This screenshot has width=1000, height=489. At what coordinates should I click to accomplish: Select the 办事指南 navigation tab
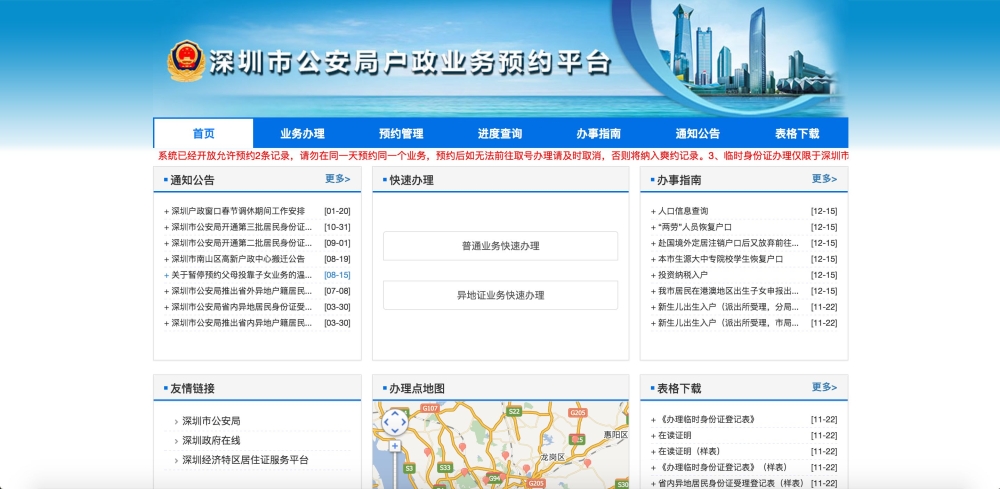[x=599, y=133]
